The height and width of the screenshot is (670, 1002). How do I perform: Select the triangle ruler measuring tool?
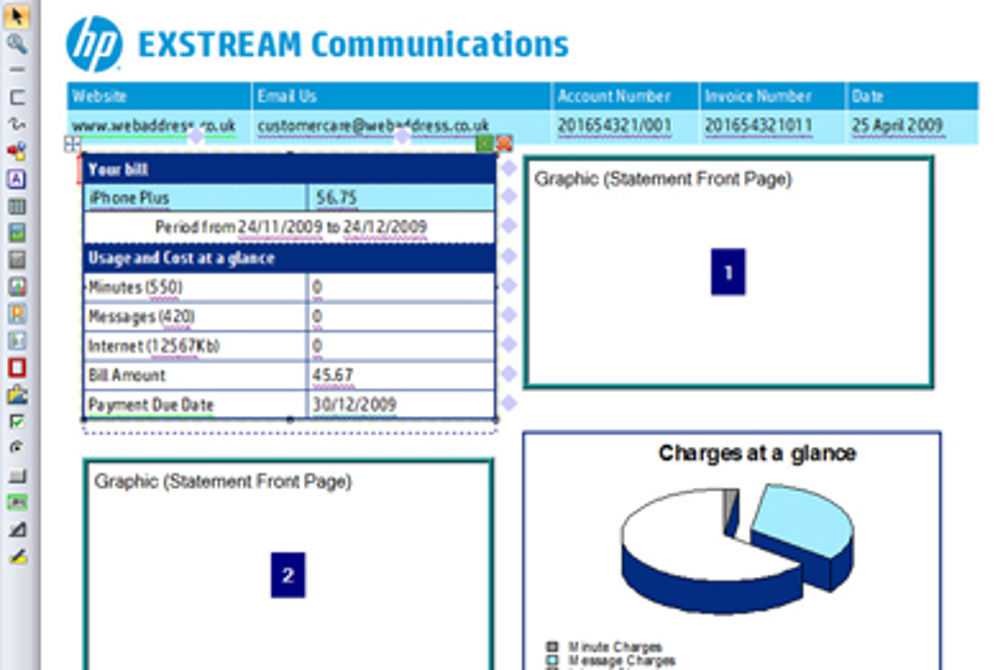click(x=17, y=529)
